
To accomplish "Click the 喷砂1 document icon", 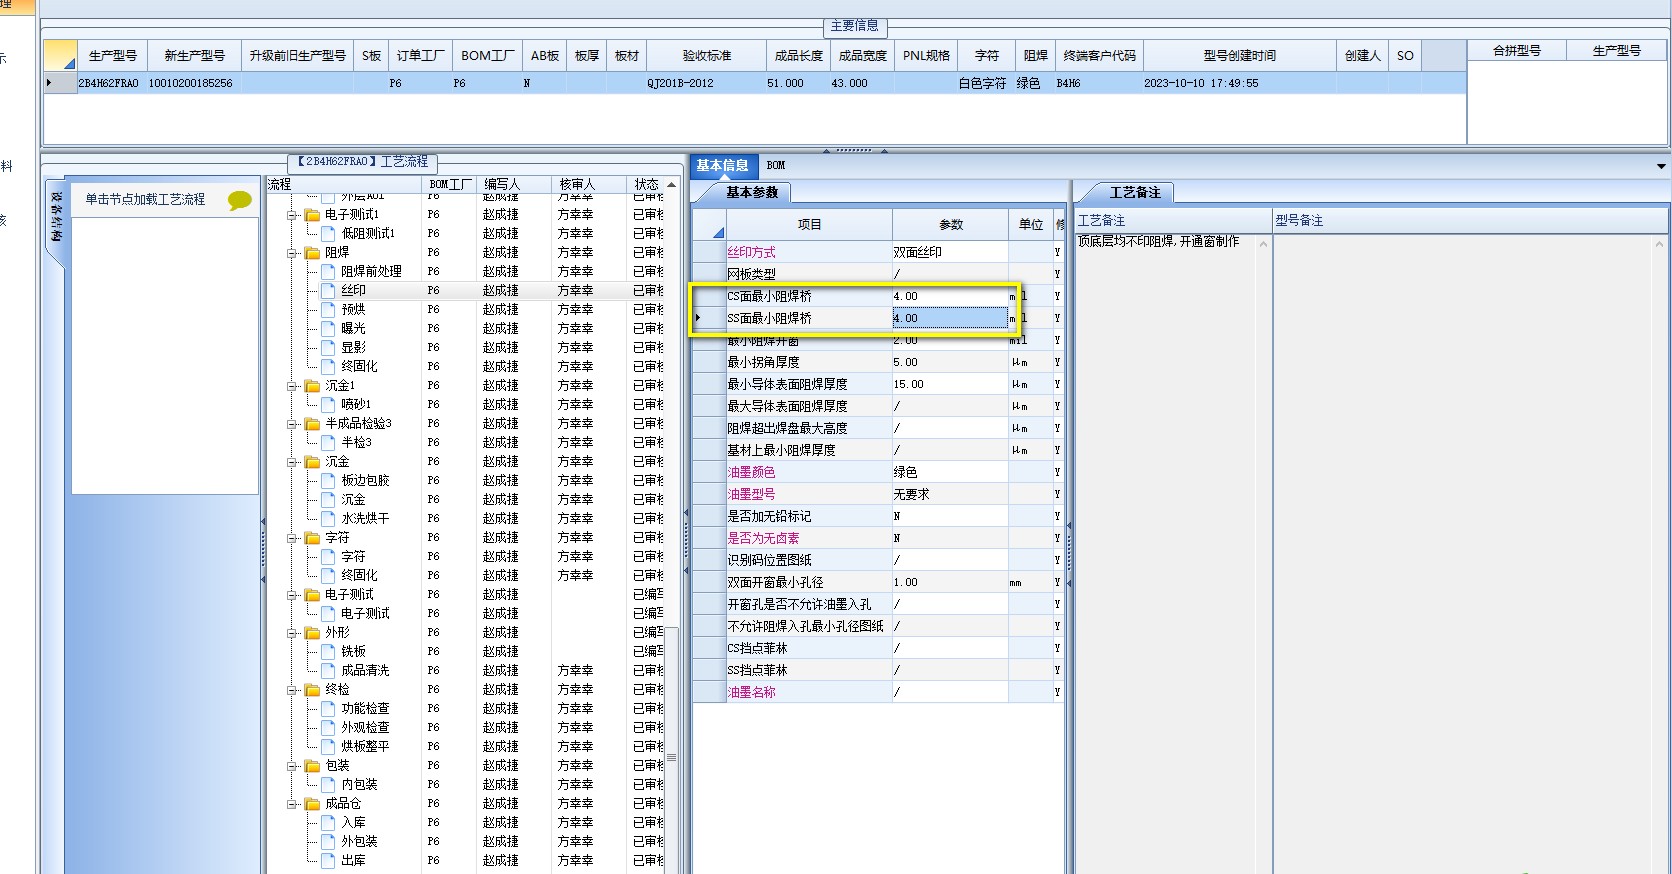I will [x=328, y=404].
